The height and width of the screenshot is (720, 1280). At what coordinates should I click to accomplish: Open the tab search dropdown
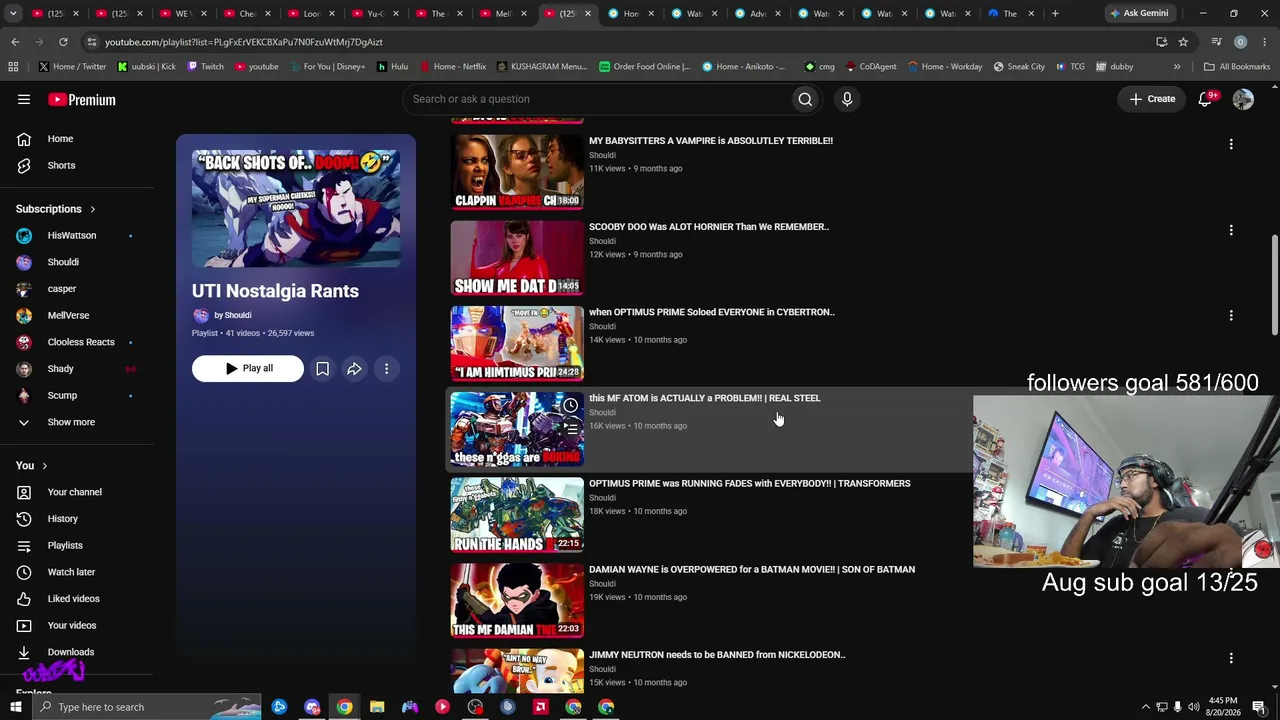(13, 14)
